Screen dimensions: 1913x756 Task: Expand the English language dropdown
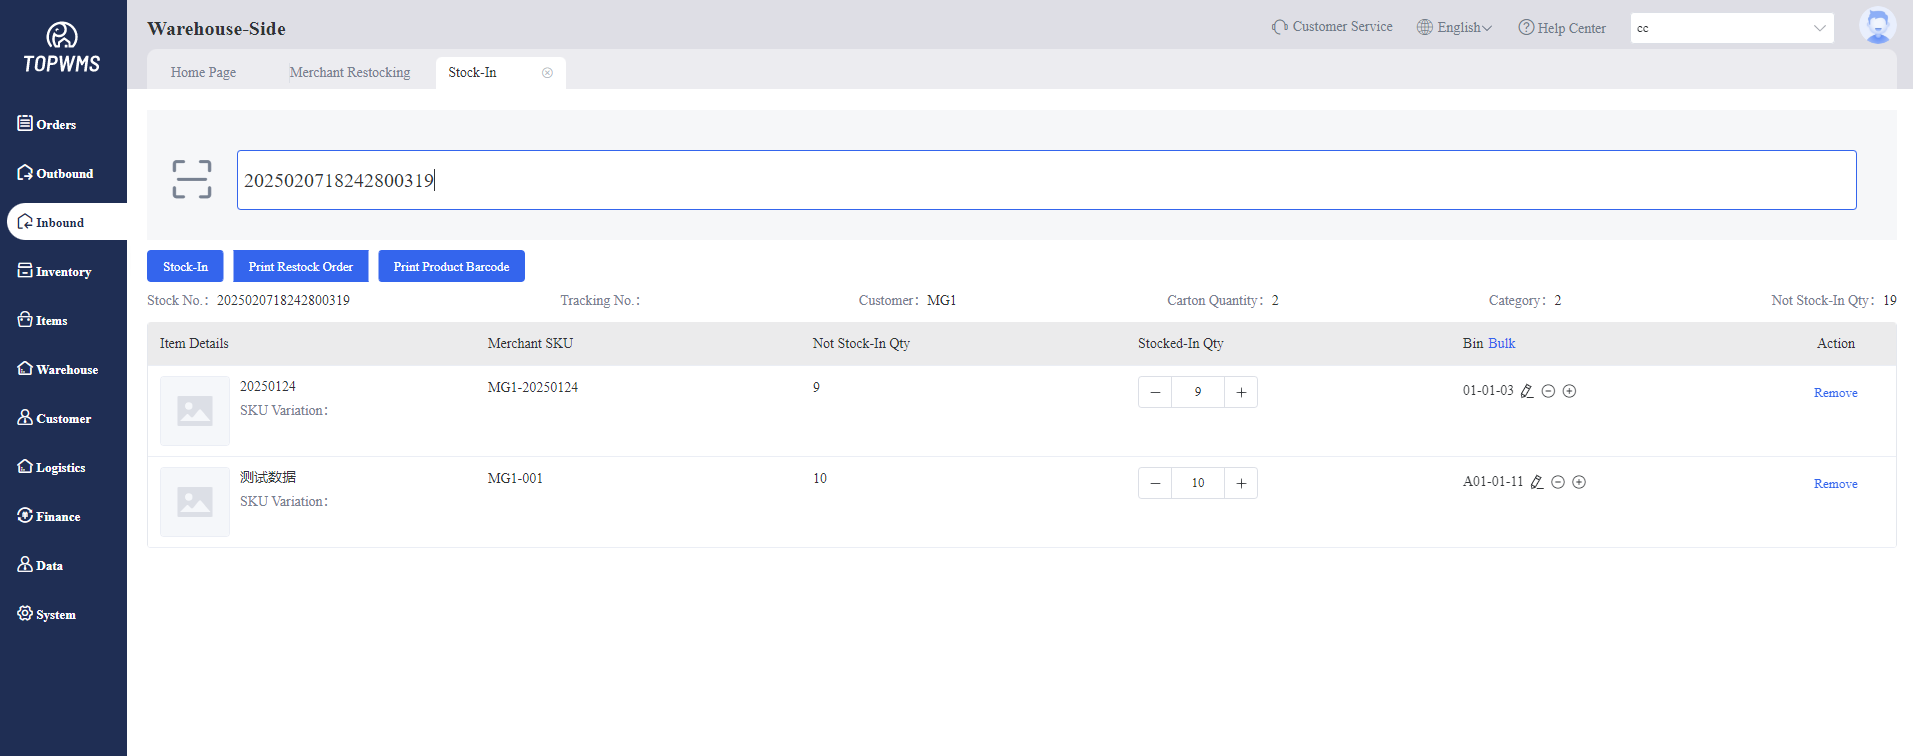click(x=1454, y=28)
